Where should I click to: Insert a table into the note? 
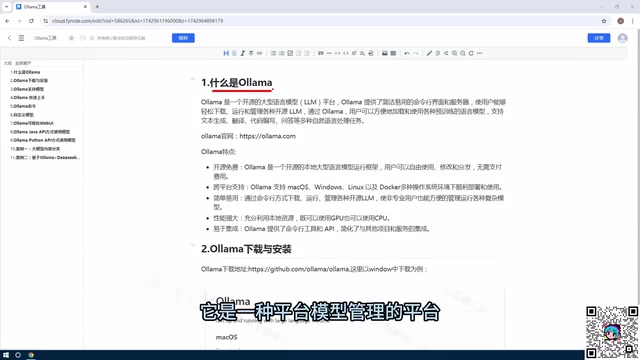[x=393, y=53]
